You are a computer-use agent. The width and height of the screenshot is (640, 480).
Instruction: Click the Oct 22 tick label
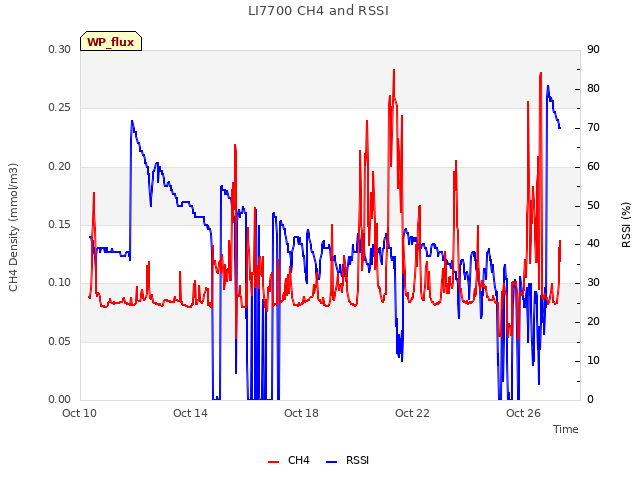click(412, 413)
